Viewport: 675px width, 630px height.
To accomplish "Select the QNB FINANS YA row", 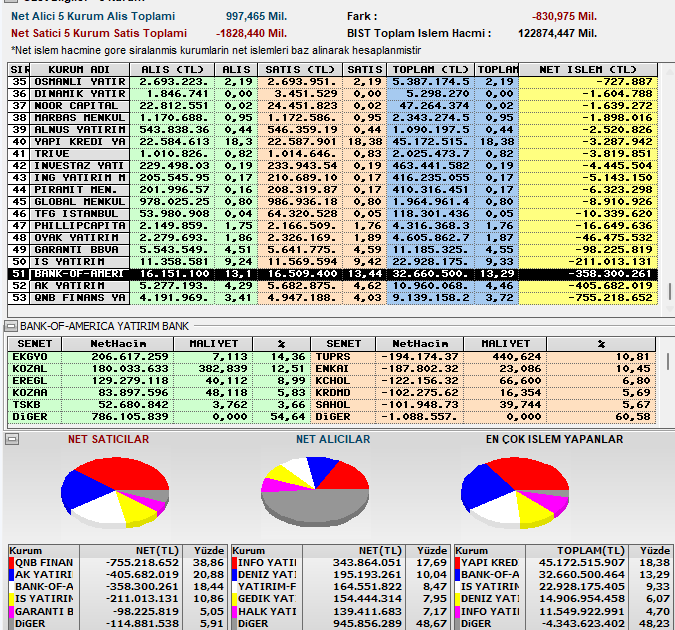I will point(332,298).
